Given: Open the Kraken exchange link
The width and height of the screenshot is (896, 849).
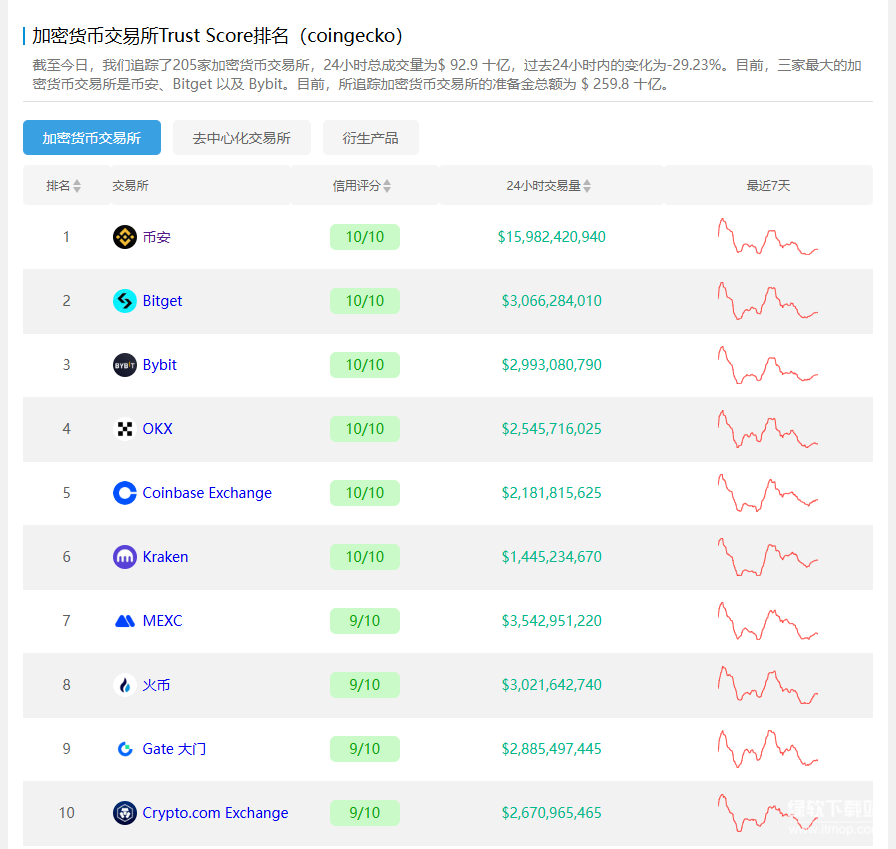Looking at the screenshot, I should click(165, 557).
